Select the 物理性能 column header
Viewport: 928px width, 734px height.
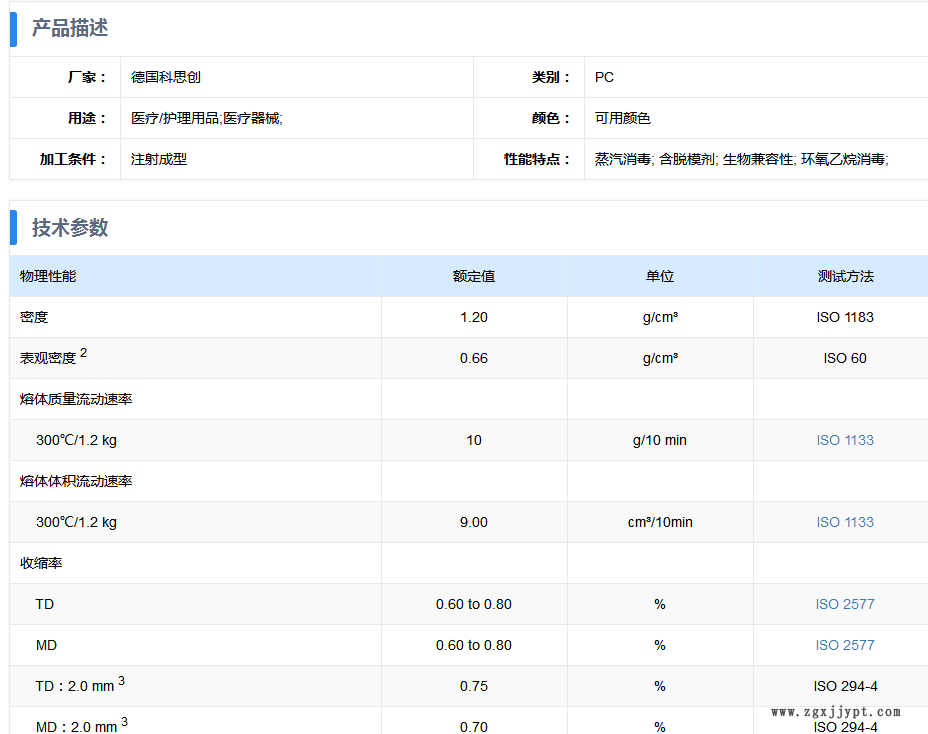click(x=48, y=276)
